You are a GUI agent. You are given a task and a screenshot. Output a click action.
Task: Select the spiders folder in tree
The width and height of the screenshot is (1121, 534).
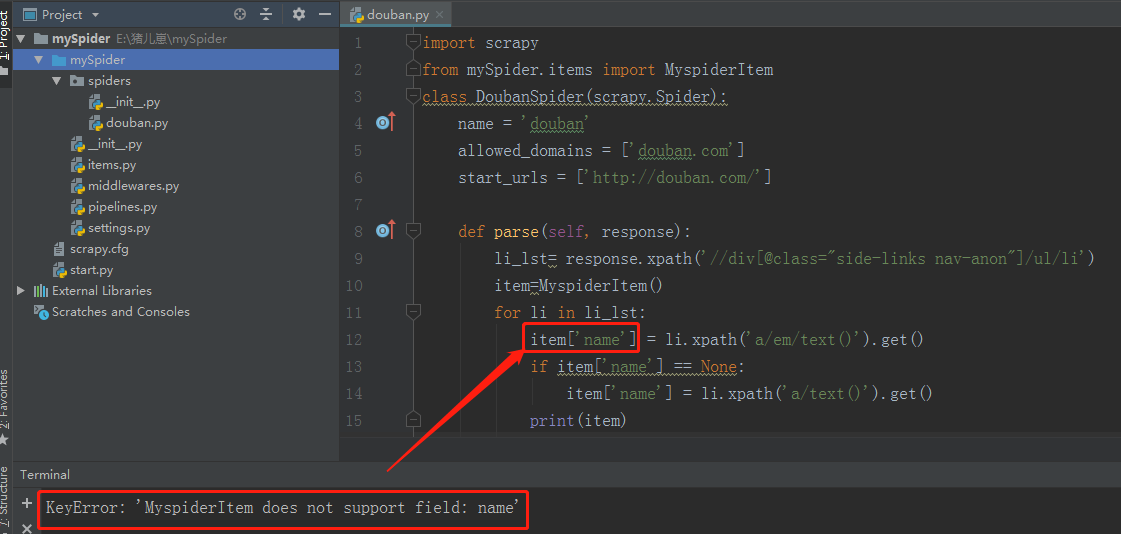point(109,81)
